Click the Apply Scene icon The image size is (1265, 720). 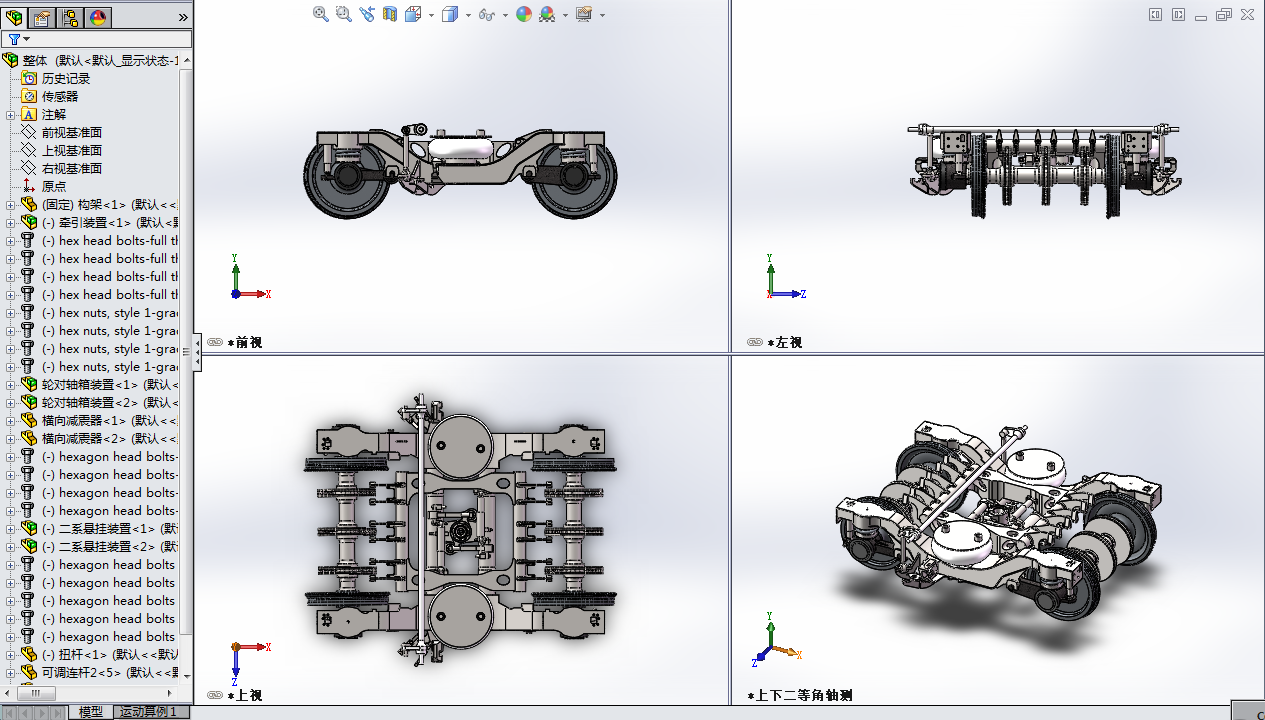(x=548, y=14)
